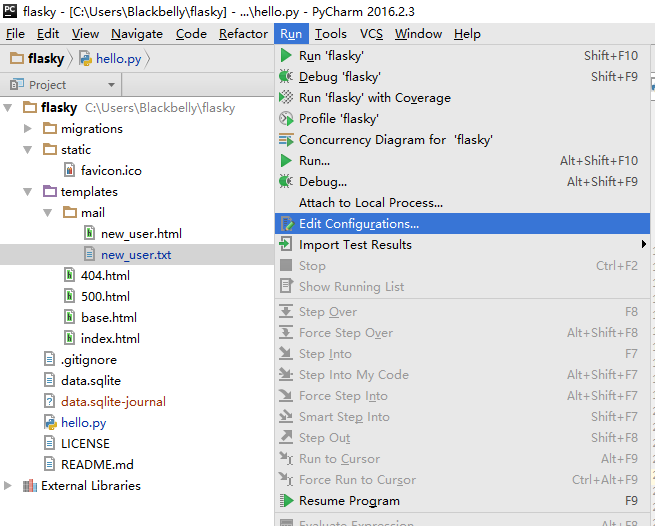Click the Profile 'flasky' icon
Viewport: 655px width, 526px height.
tap(286, 119)
